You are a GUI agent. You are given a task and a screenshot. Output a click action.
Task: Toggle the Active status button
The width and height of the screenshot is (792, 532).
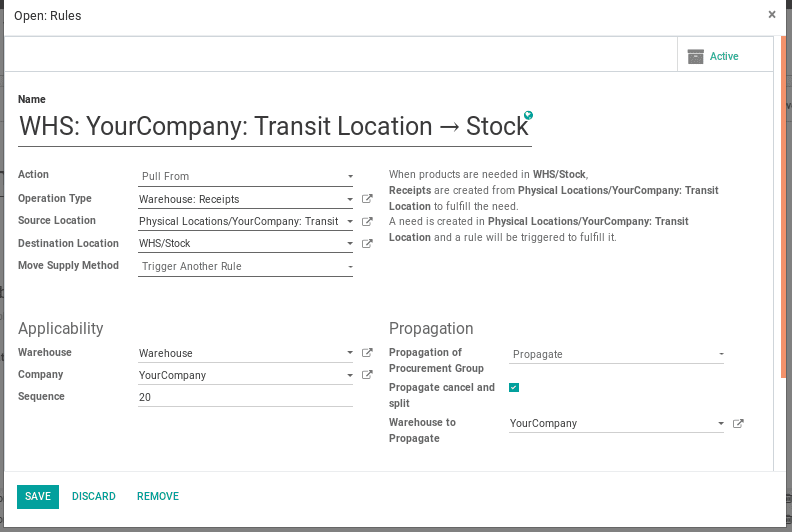pos(725,54)
